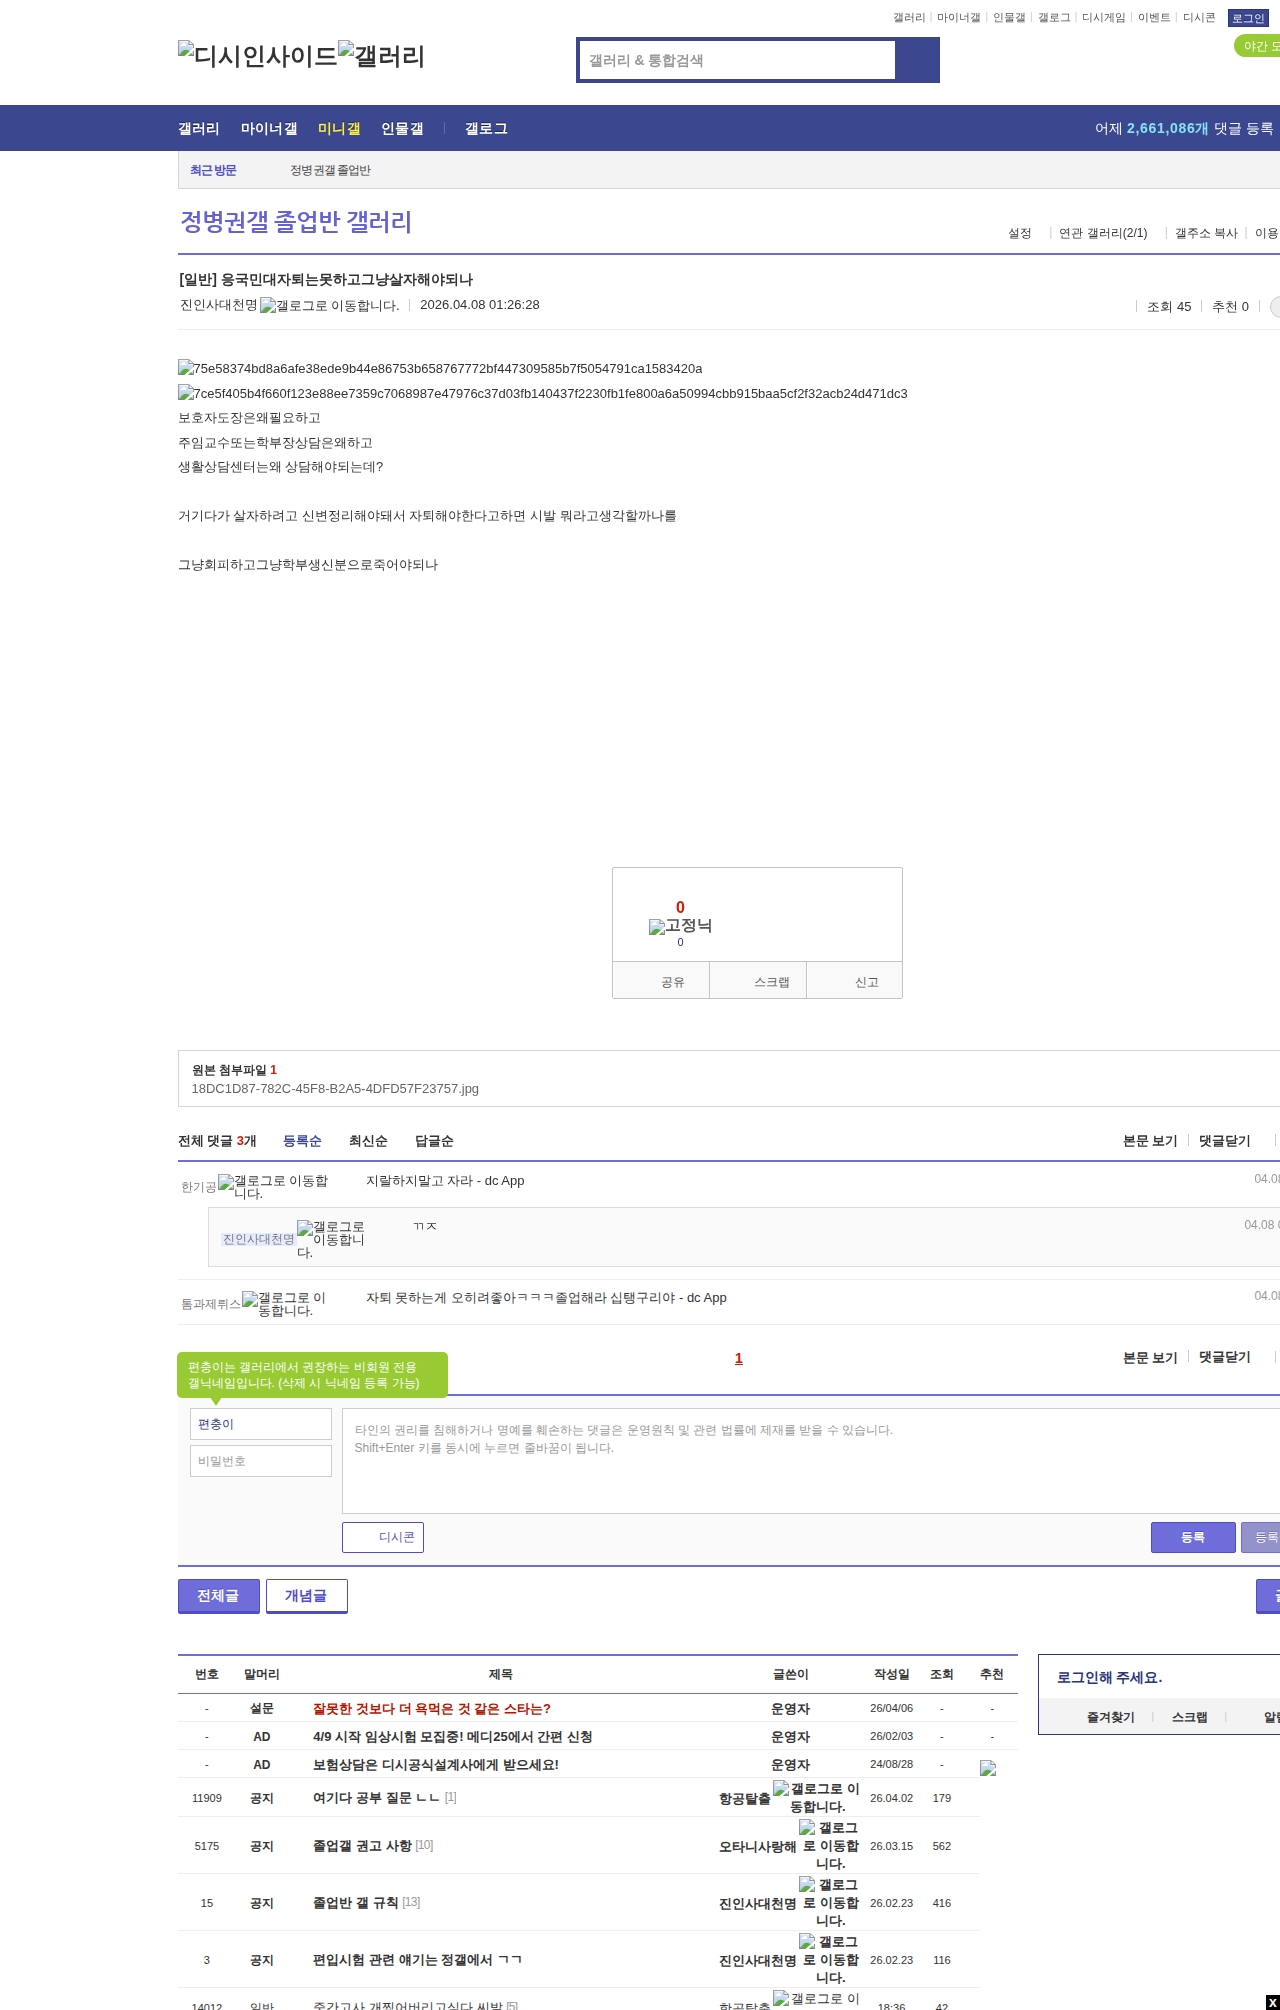Image resolution: width=1280 pixels, height=2010 pixels.
Task: Click into the comment text area
Action: [x=811, y=1461]
